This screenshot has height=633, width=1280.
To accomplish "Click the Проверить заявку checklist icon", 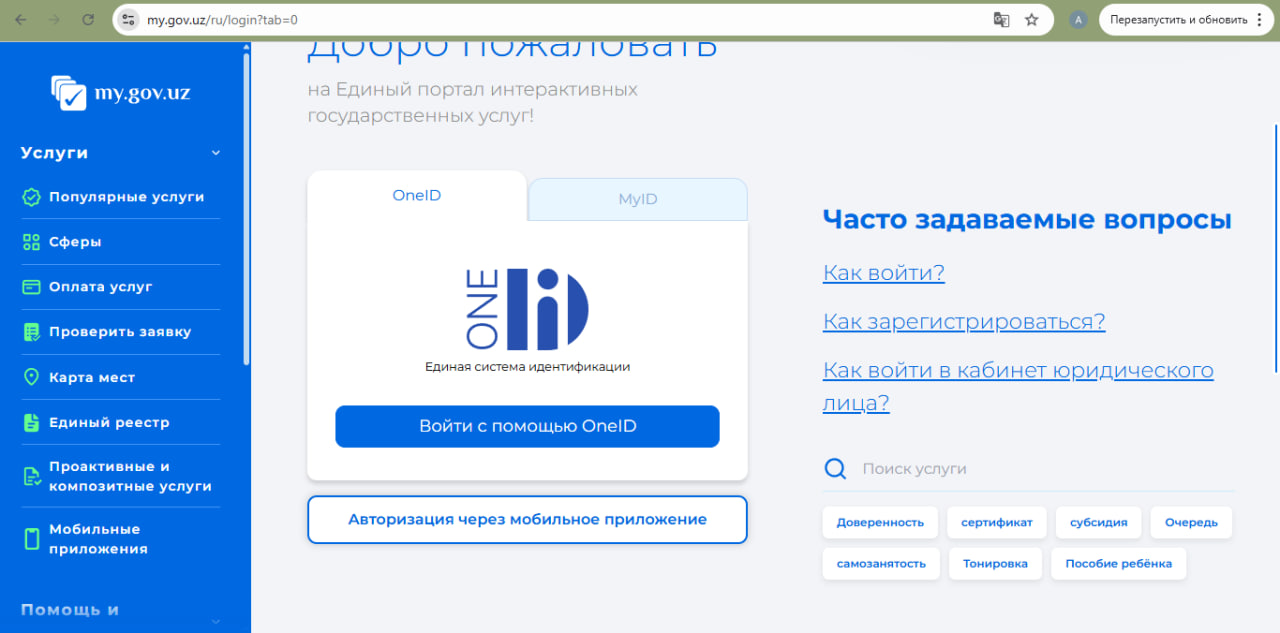I will 31,332.
